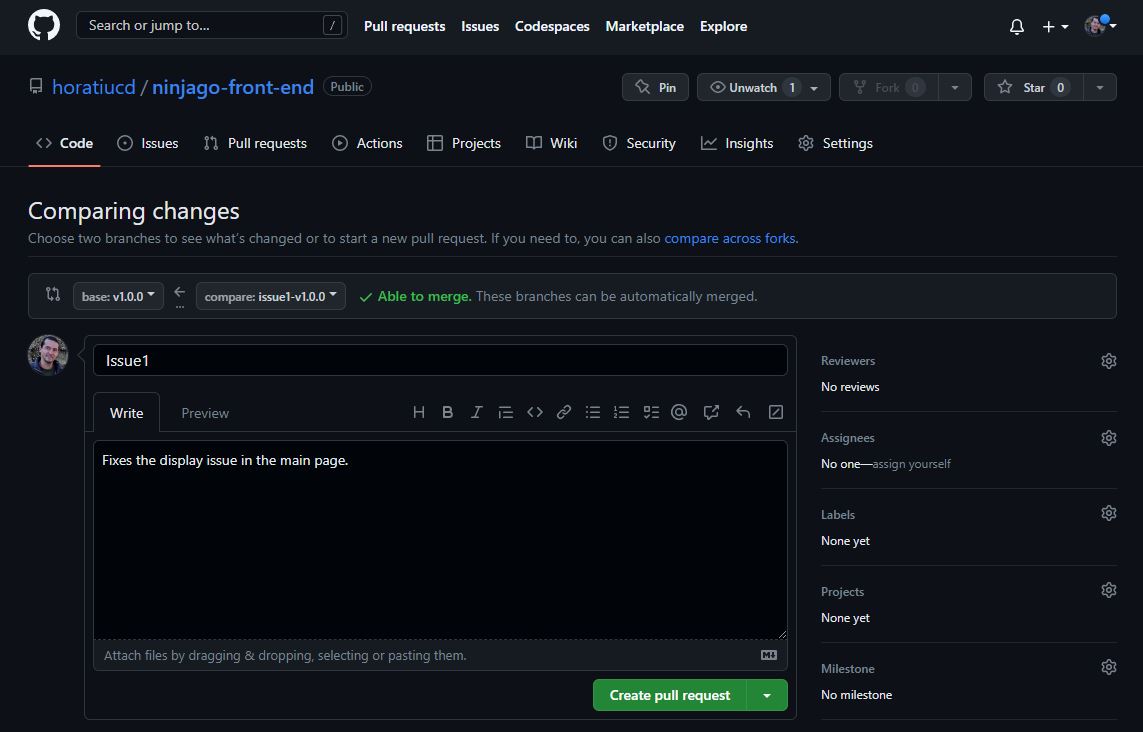Insert a saved reply
1143x732 pixels.
[x=743, y=413]
